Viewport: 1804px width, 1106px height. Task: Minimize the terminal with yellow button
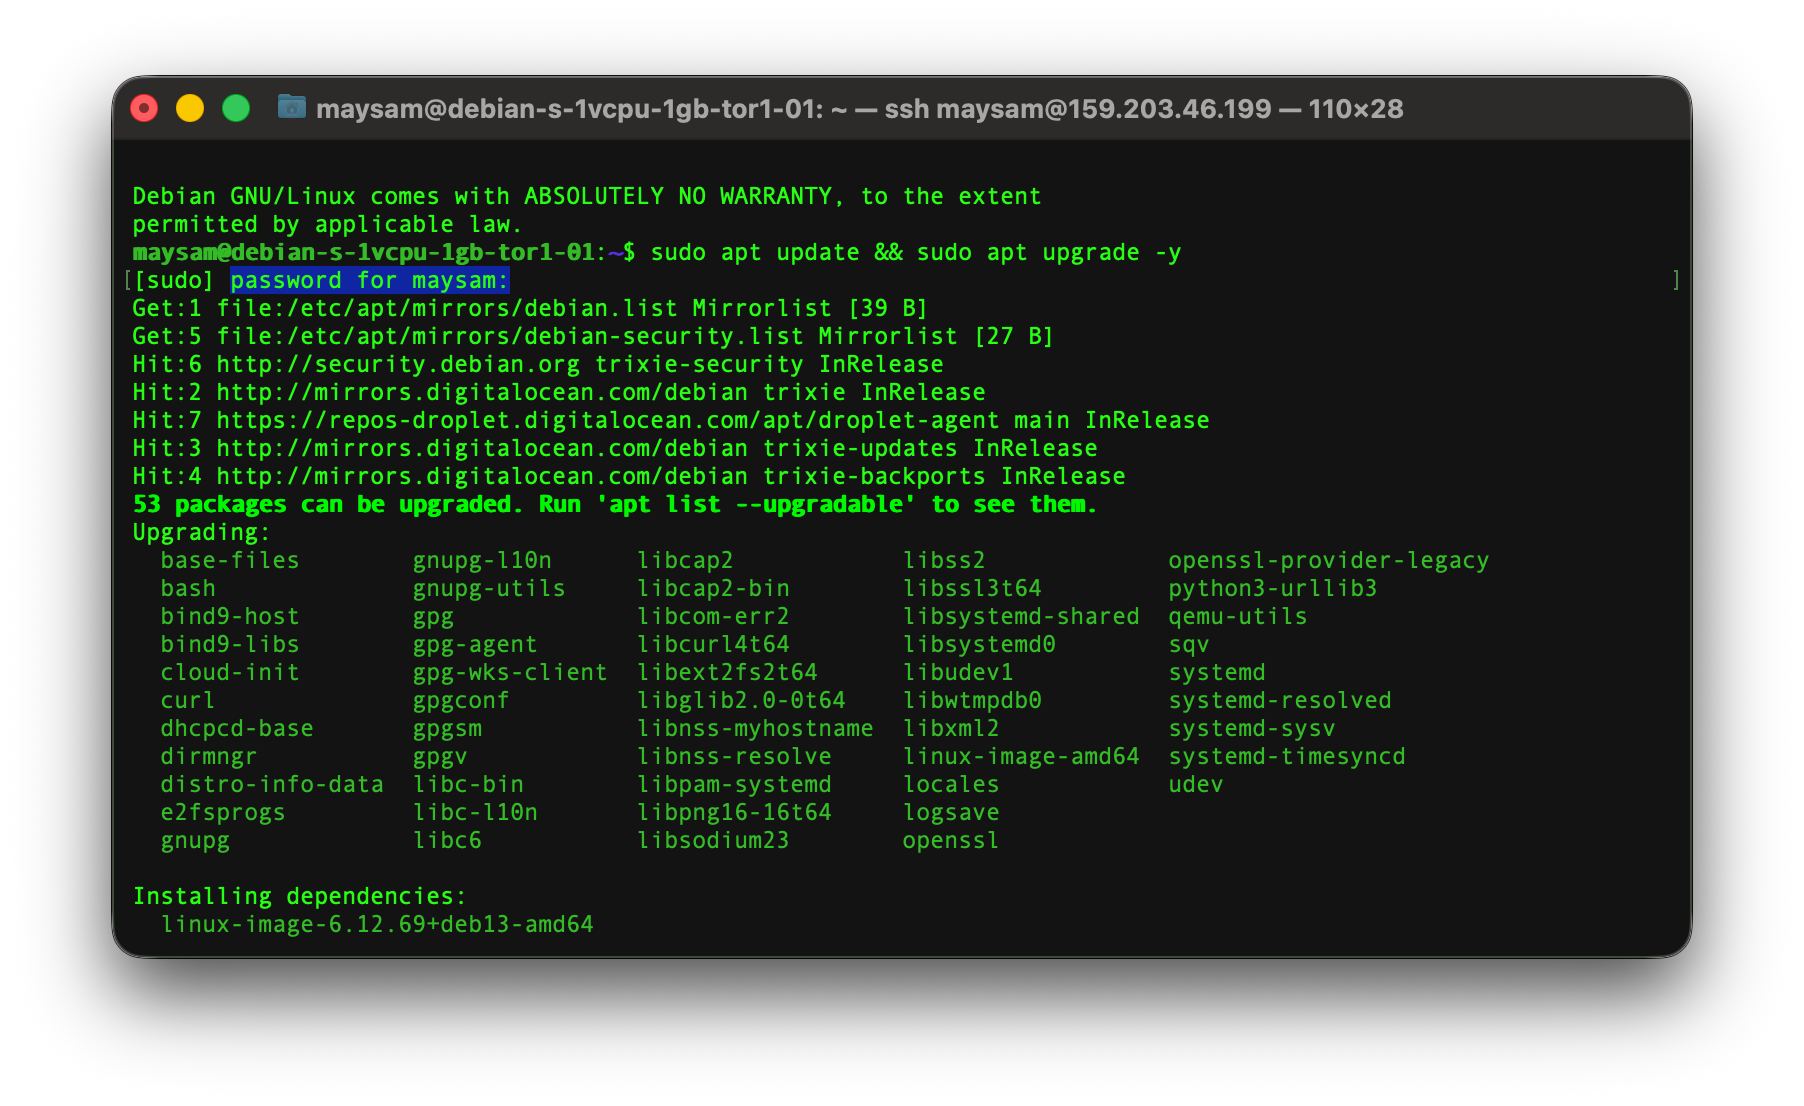(190, 108)
